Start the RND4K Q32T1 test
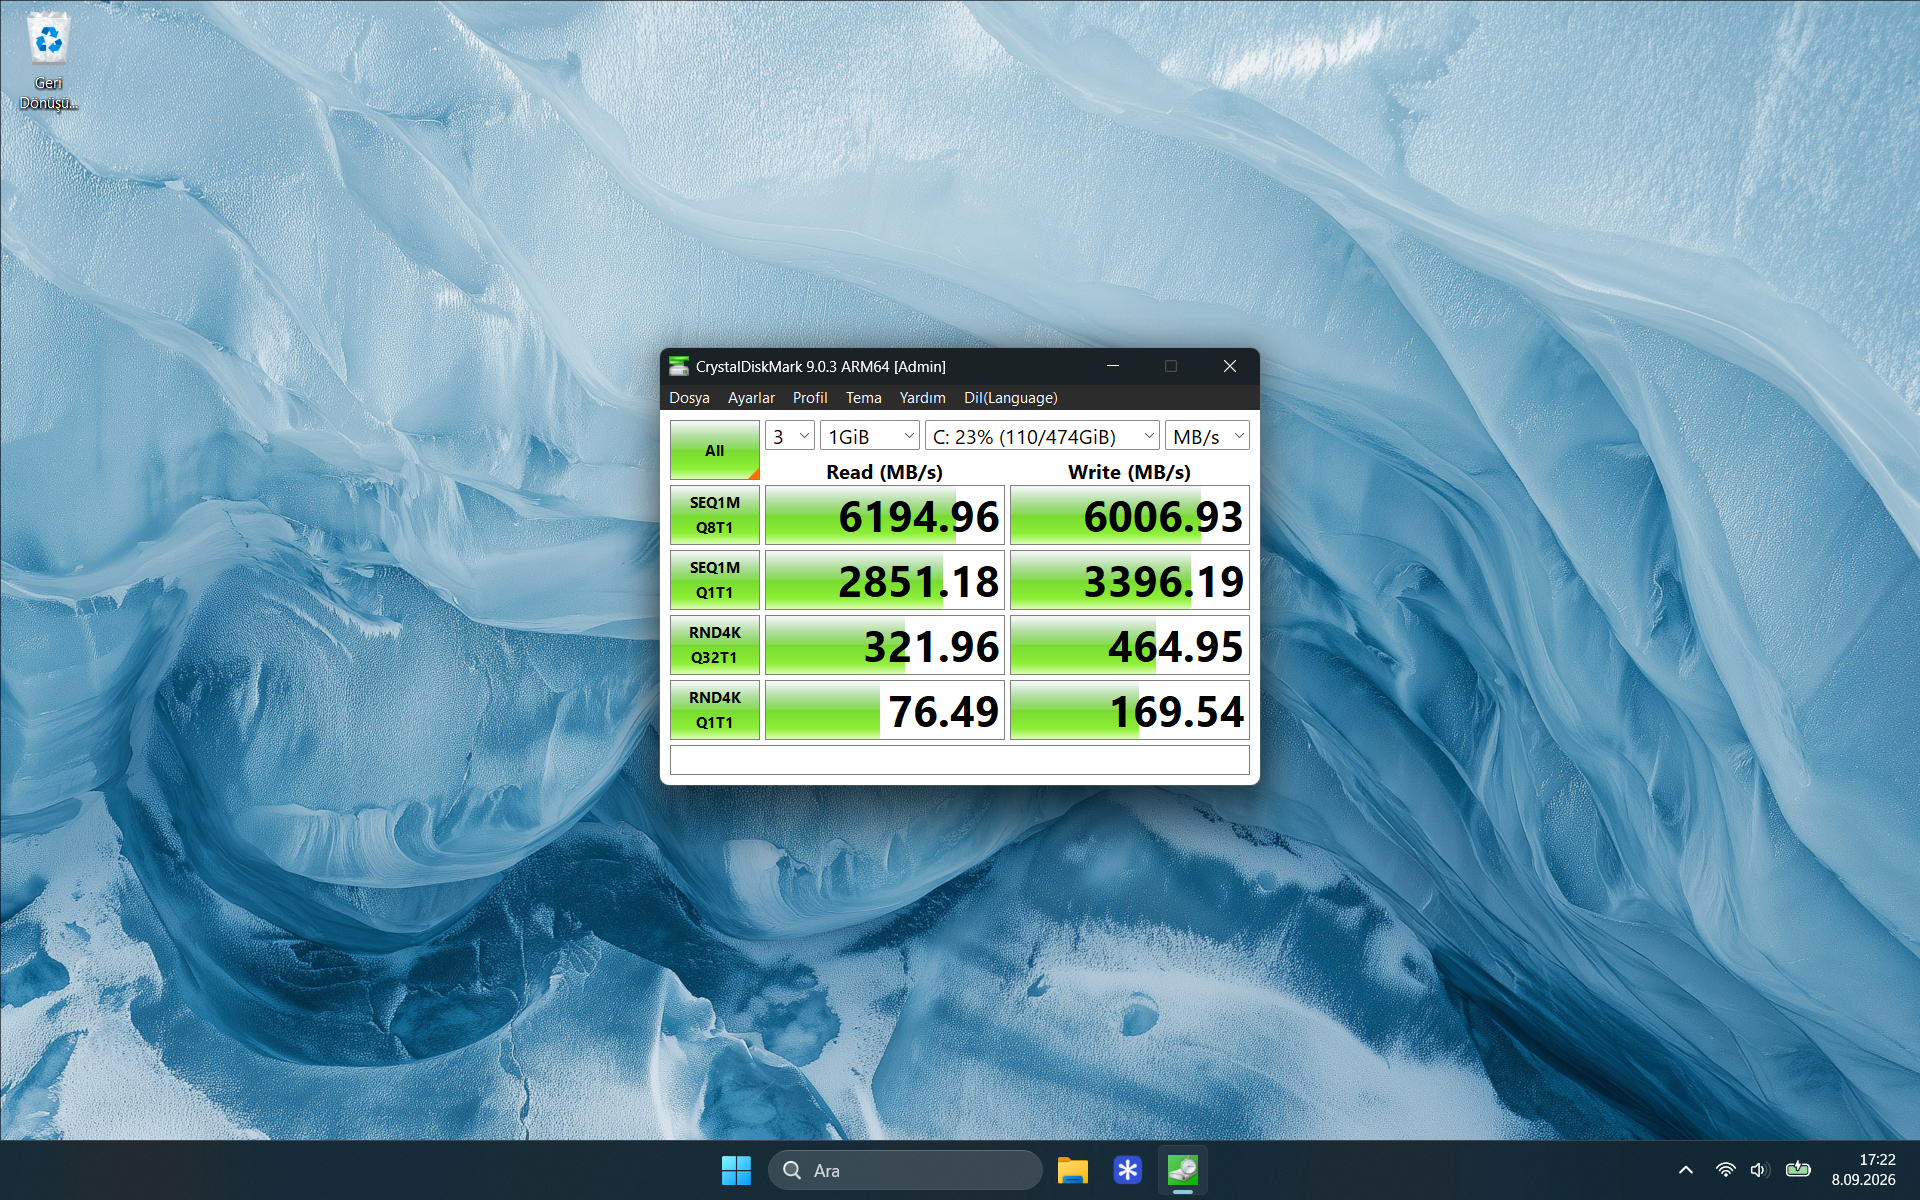 [x=714, y=645]
